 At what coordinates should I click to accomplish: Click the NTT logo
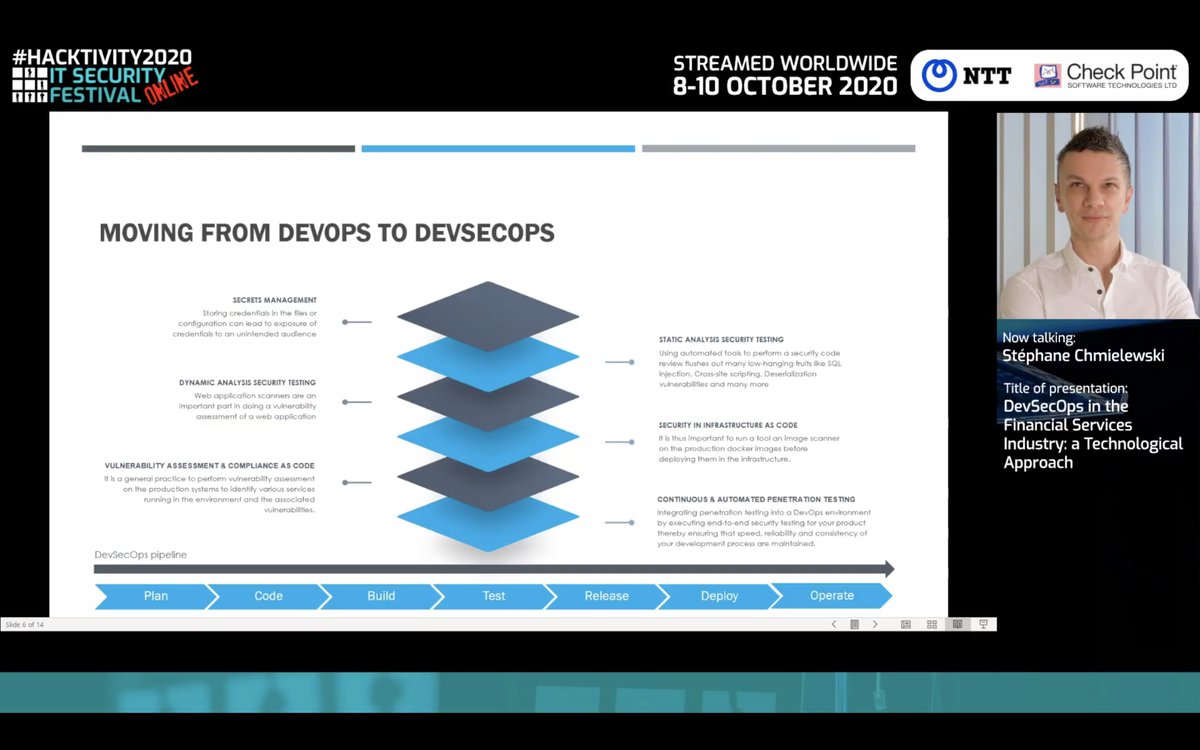(966, 75)
